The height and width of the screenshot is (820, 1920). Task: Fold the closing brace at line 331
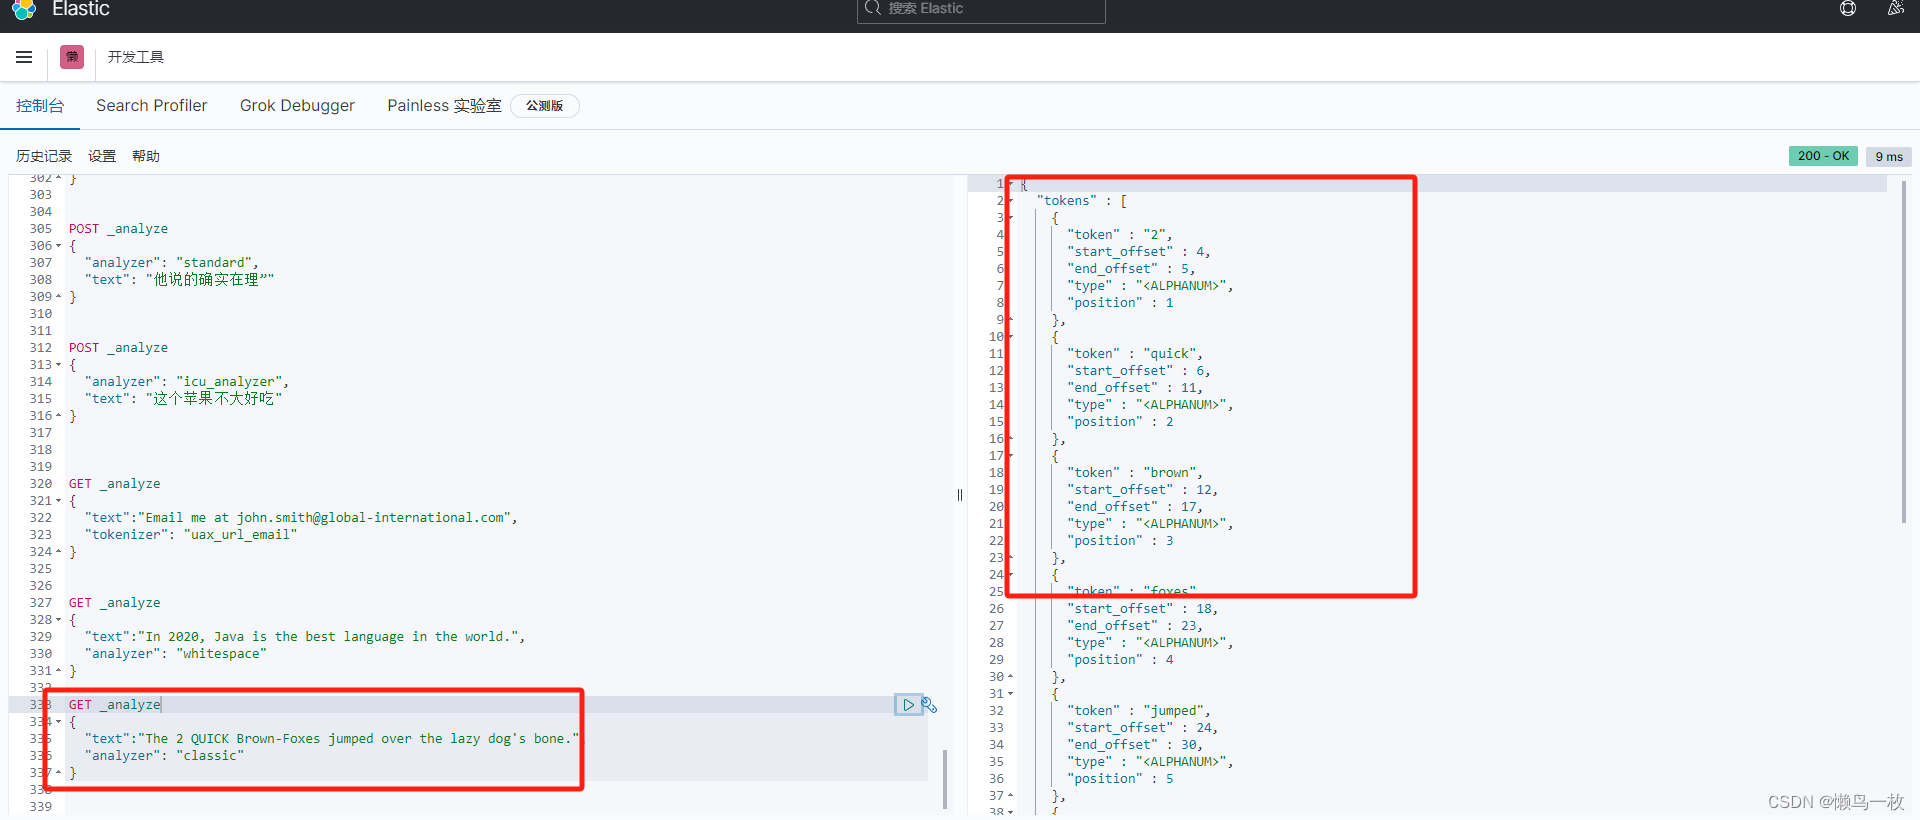coord(58,671)
